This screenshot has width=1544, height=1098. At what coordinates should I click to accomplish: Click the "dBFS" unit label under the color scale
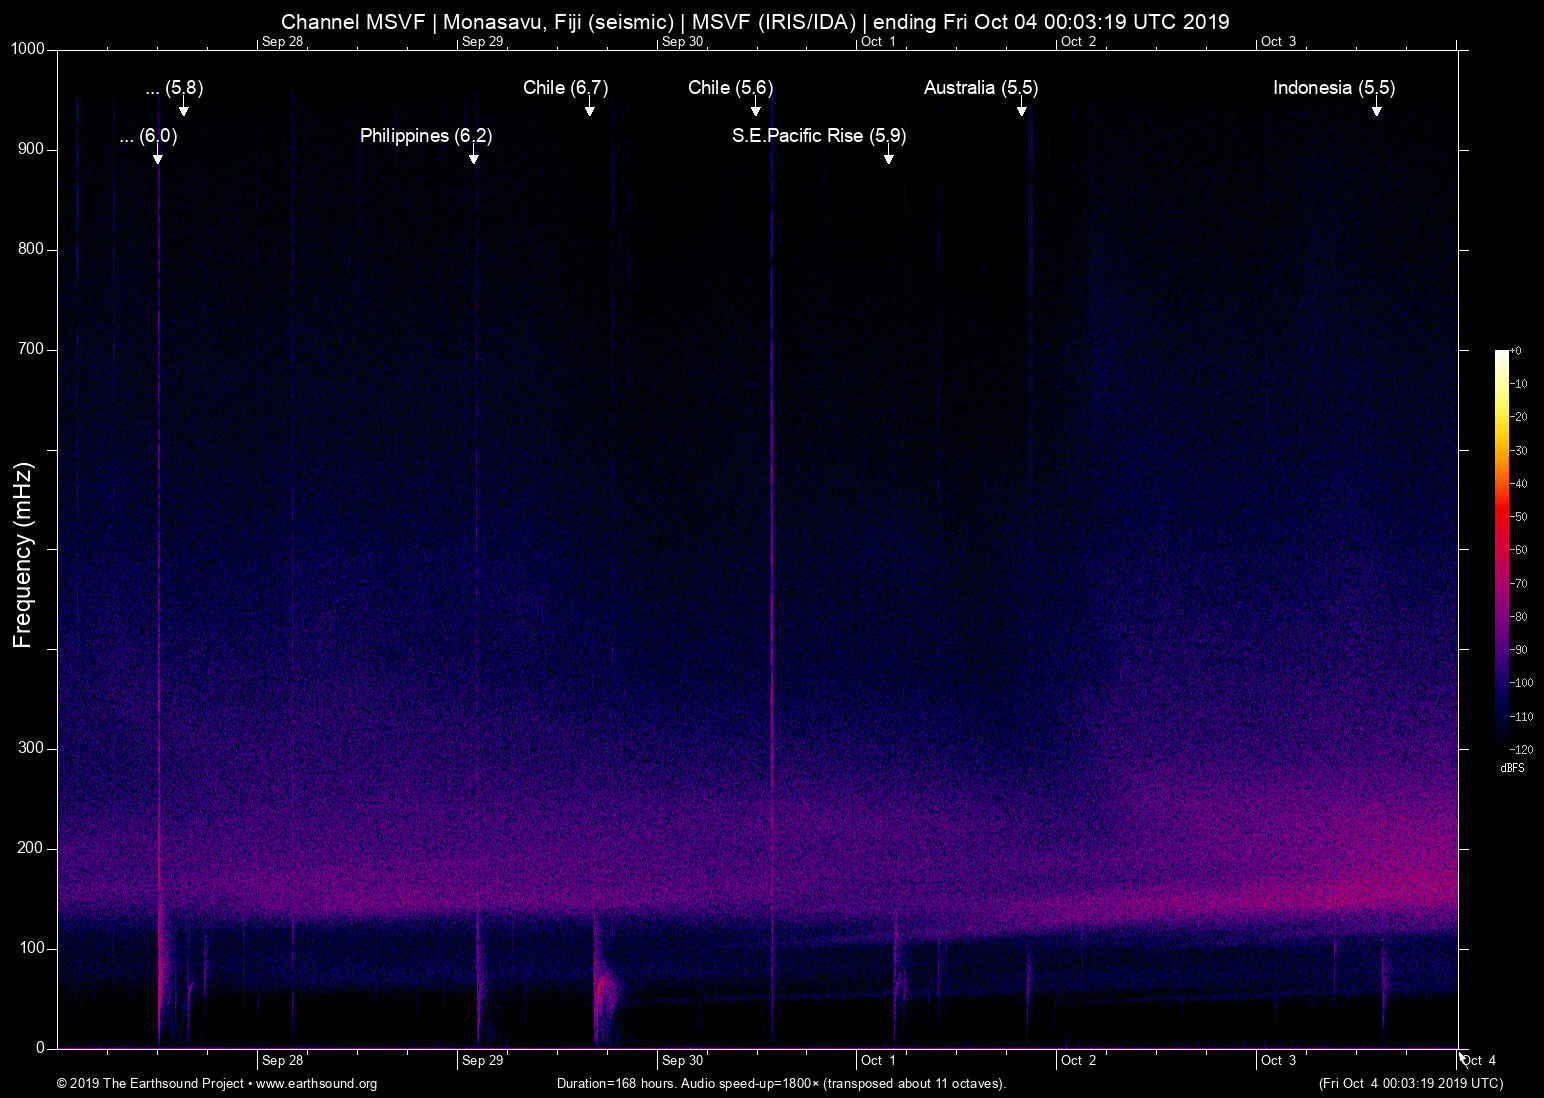pyautogui.click(x=1513, y=768)
